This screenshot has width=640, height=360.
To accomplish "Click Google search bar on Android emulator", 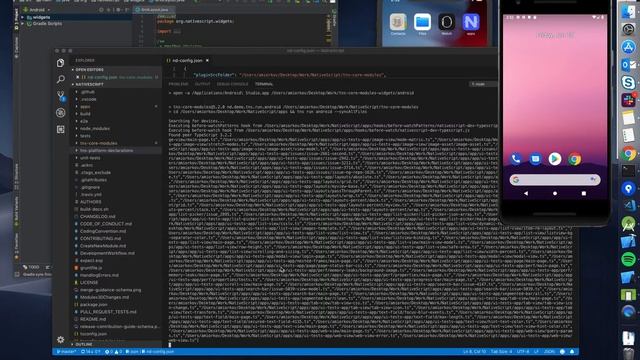I will point(555,180).
